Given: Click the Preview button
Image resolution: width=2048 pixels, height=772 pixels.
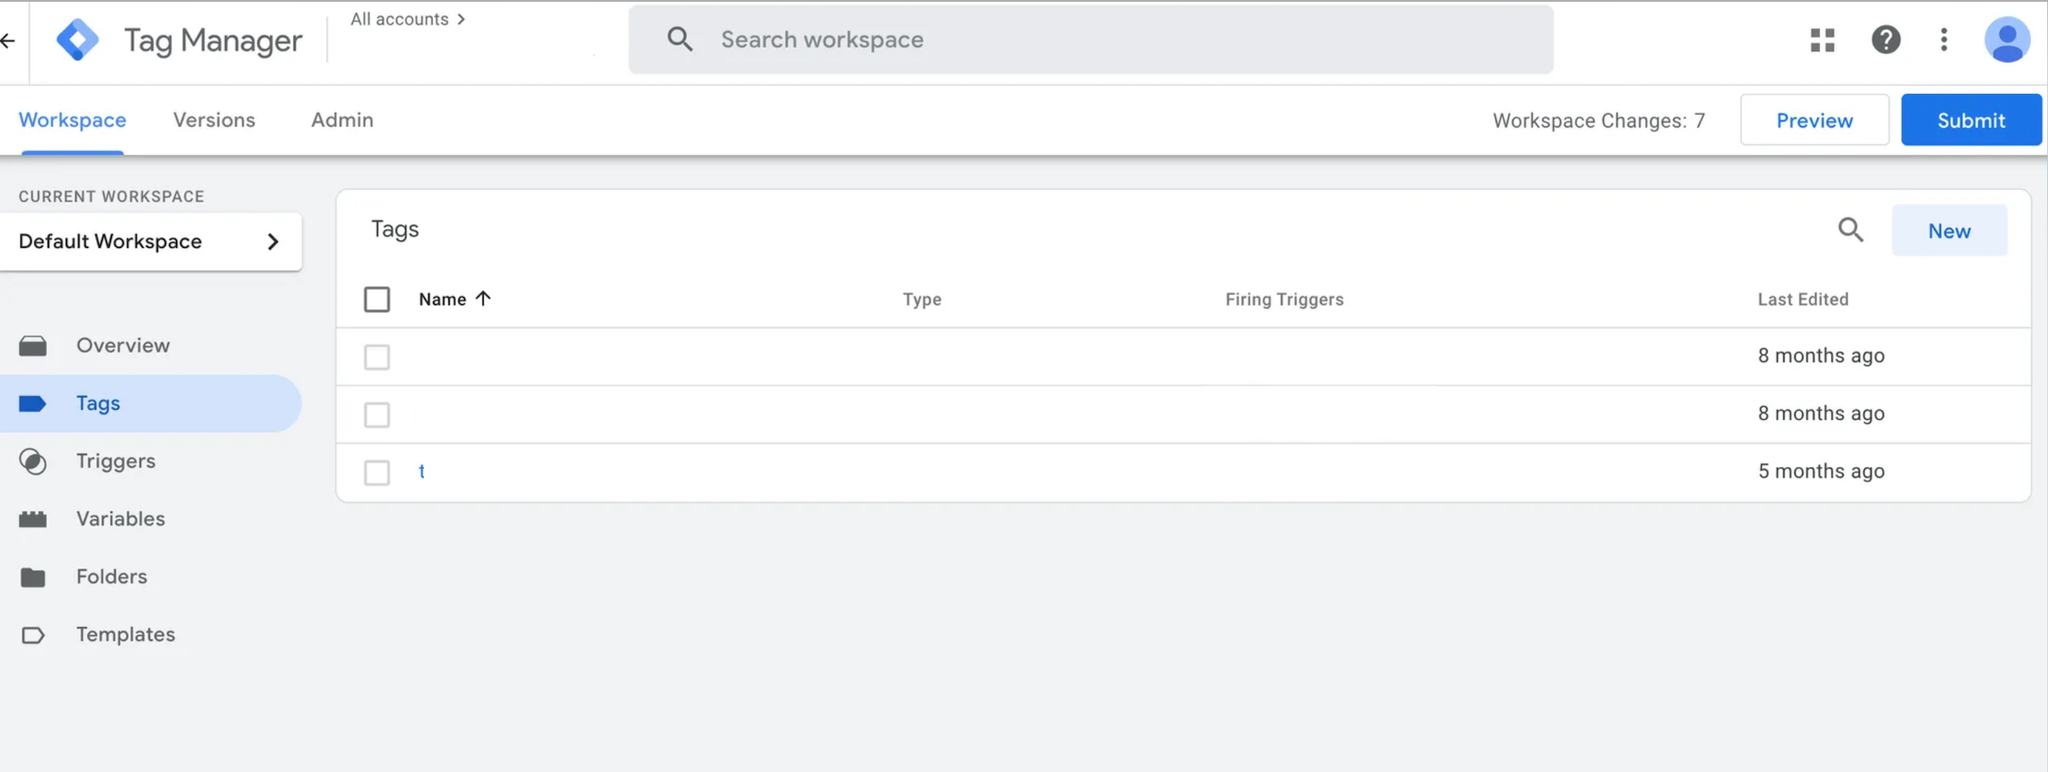Looking at the screenshot, I should (x=1814, y=120).
